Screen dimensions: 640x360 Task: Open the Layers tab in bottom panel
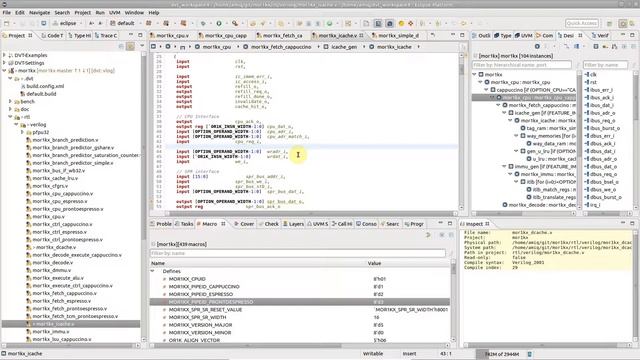[293, 224]
